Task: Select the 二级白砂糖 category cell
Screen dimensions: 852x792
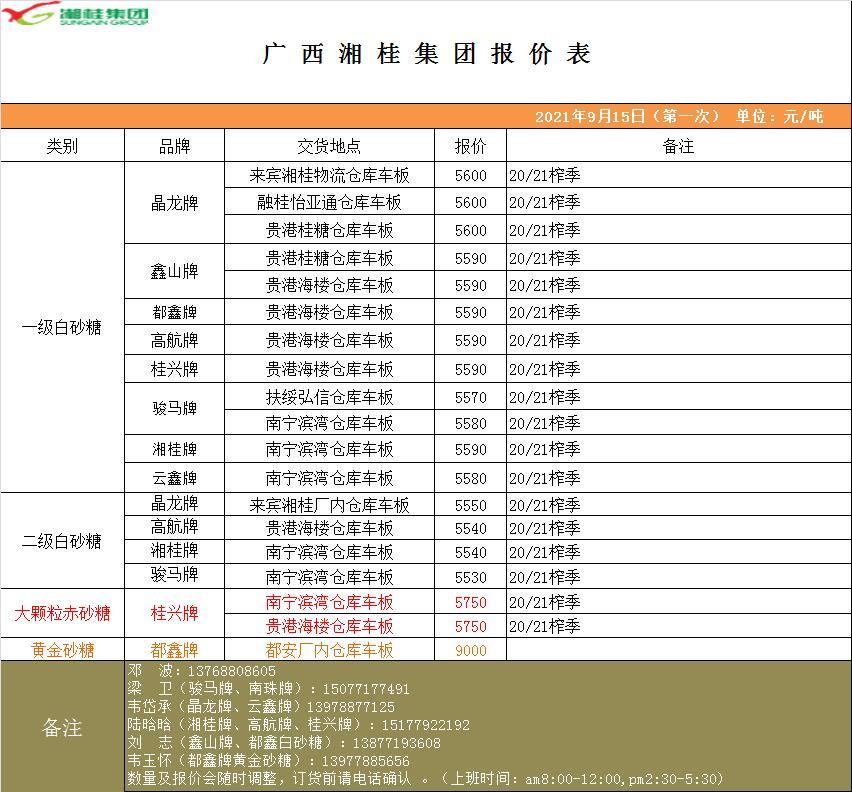Action: [x=62, y=541]
